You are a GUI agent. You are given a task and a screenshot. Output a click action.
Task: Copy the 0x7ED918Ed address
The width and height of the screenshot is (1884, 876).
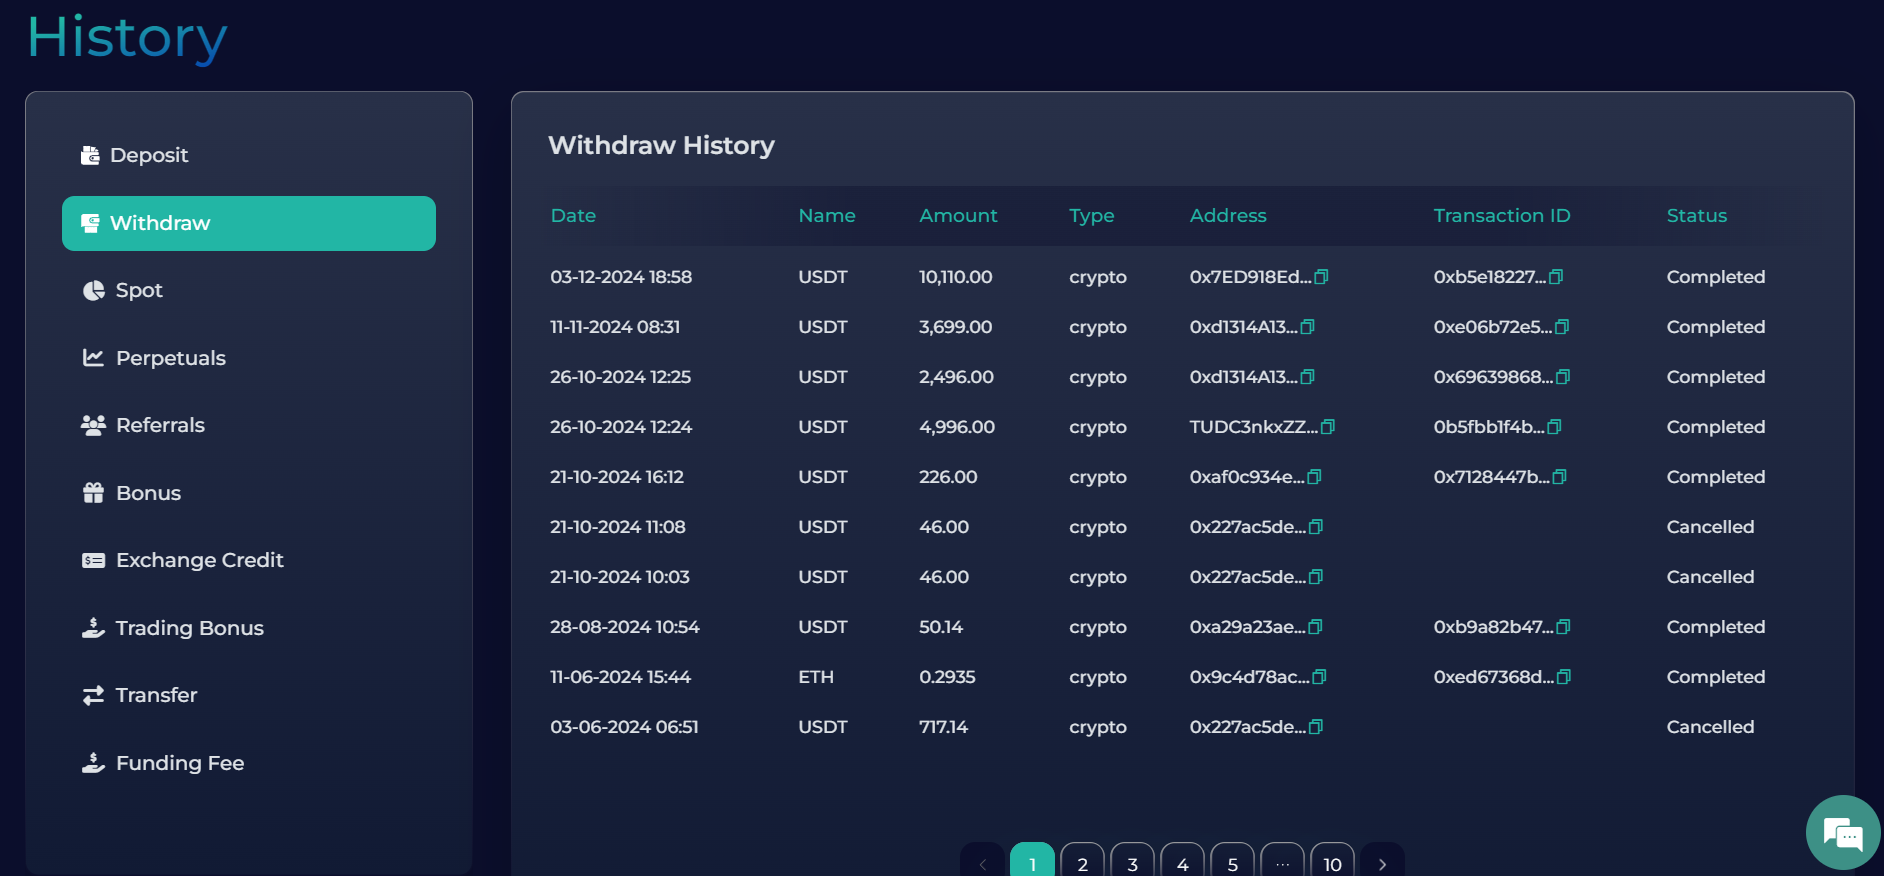click(1321, 277)
